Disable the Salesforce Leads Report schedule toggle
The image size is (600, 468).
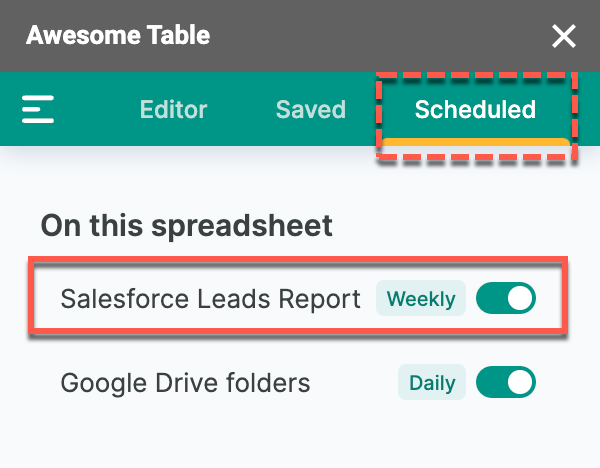point(506,298)
